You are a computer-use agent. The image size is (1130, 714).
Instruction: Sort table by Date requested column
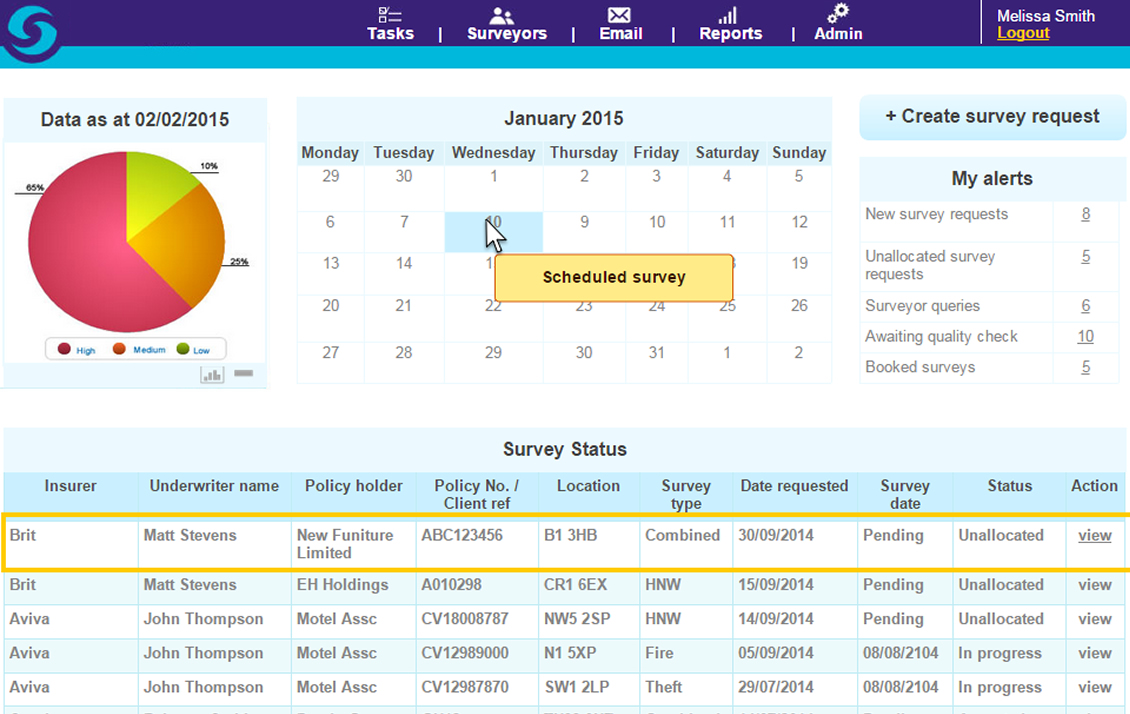click(x=794, y=486)
